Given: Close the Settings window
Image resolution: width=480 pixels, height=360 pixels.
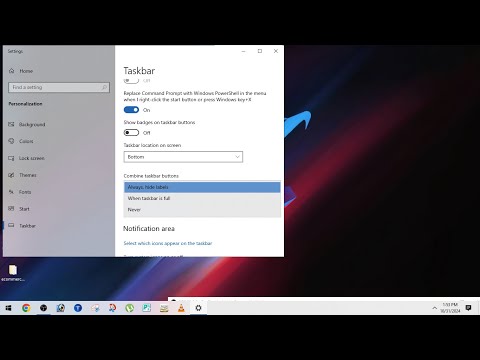Looking at the screenshot, I should pos(276,51).
